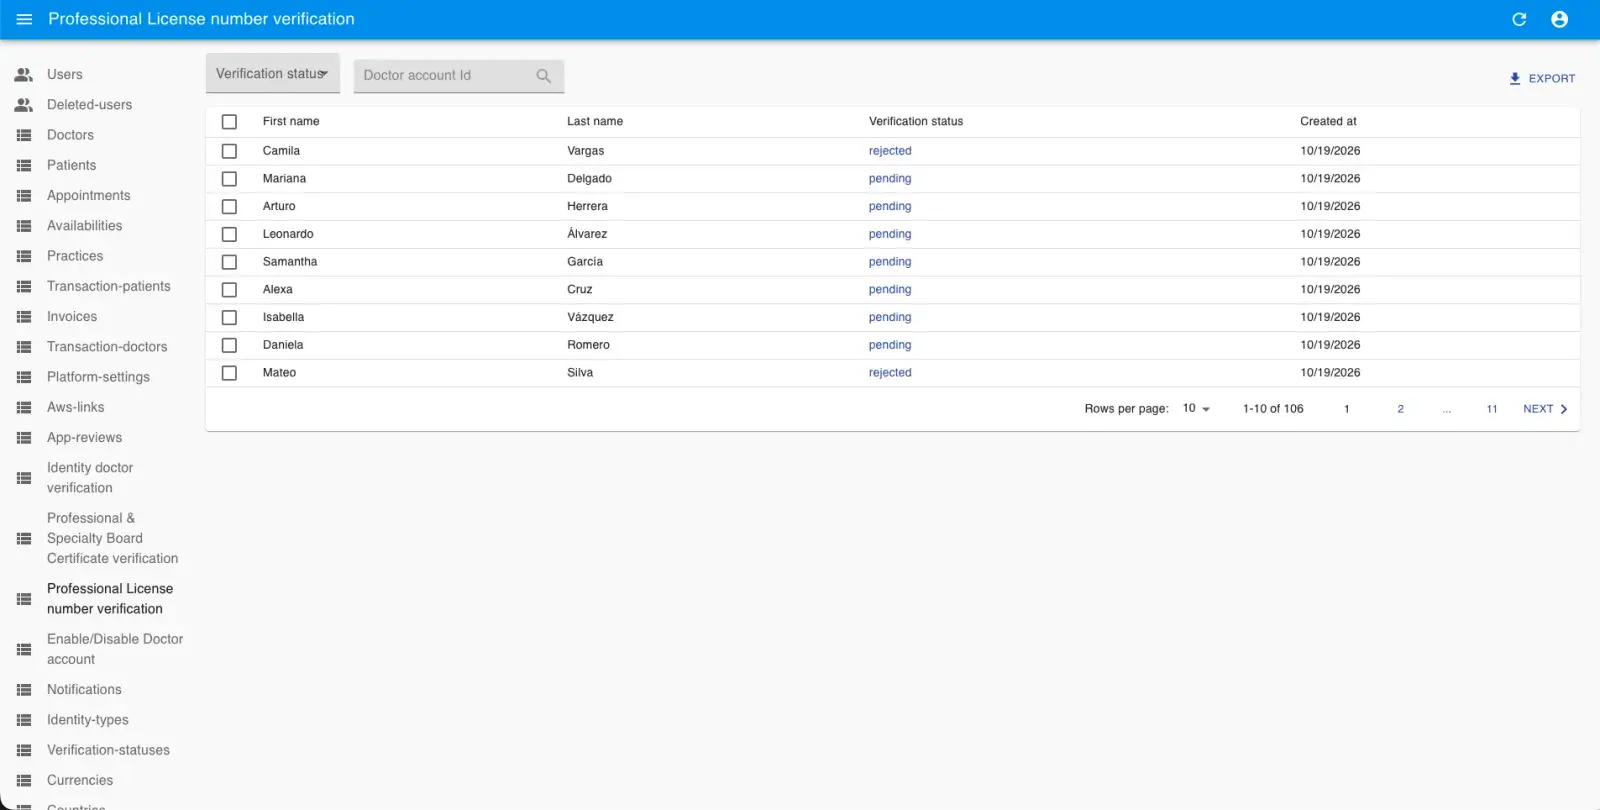The width and height of the screenshot is (1600, 810).
Task: Click the Currencies list icon
Action: pos(24,780)
